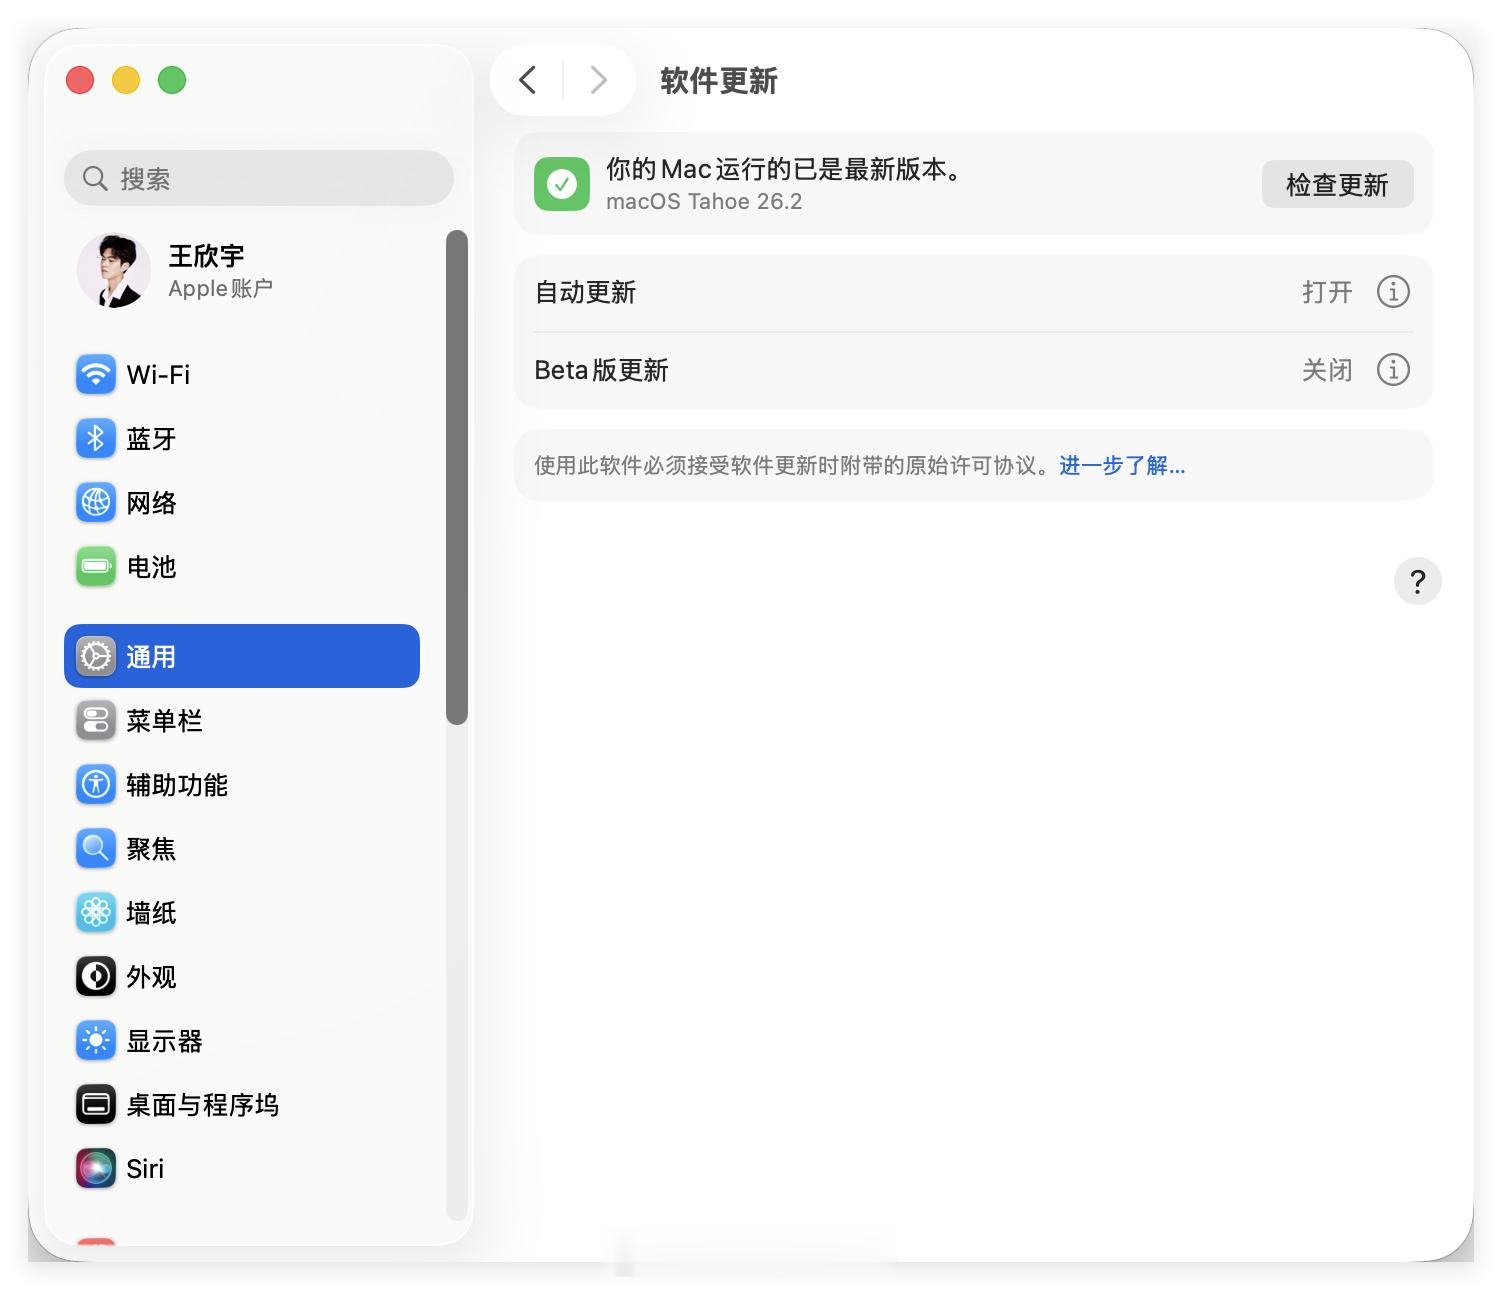Click the 桌面与程序坞 dock icon
This screenshot has height=1290, width=1502.
coord(96,1104)
